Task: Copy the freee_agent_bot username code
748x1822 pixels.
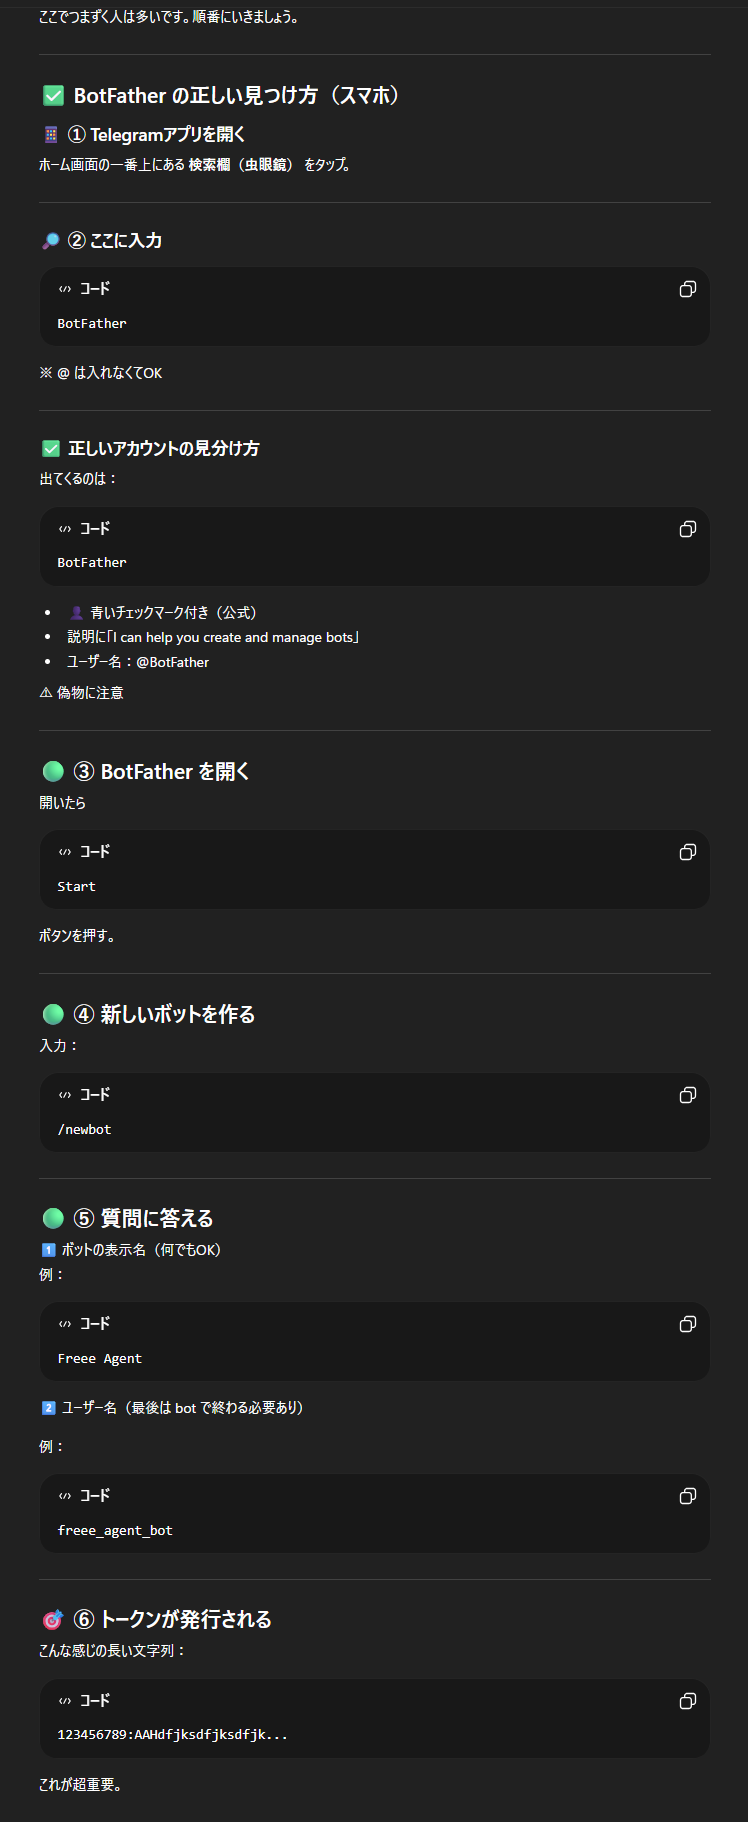Action: tap(687, 1496)
